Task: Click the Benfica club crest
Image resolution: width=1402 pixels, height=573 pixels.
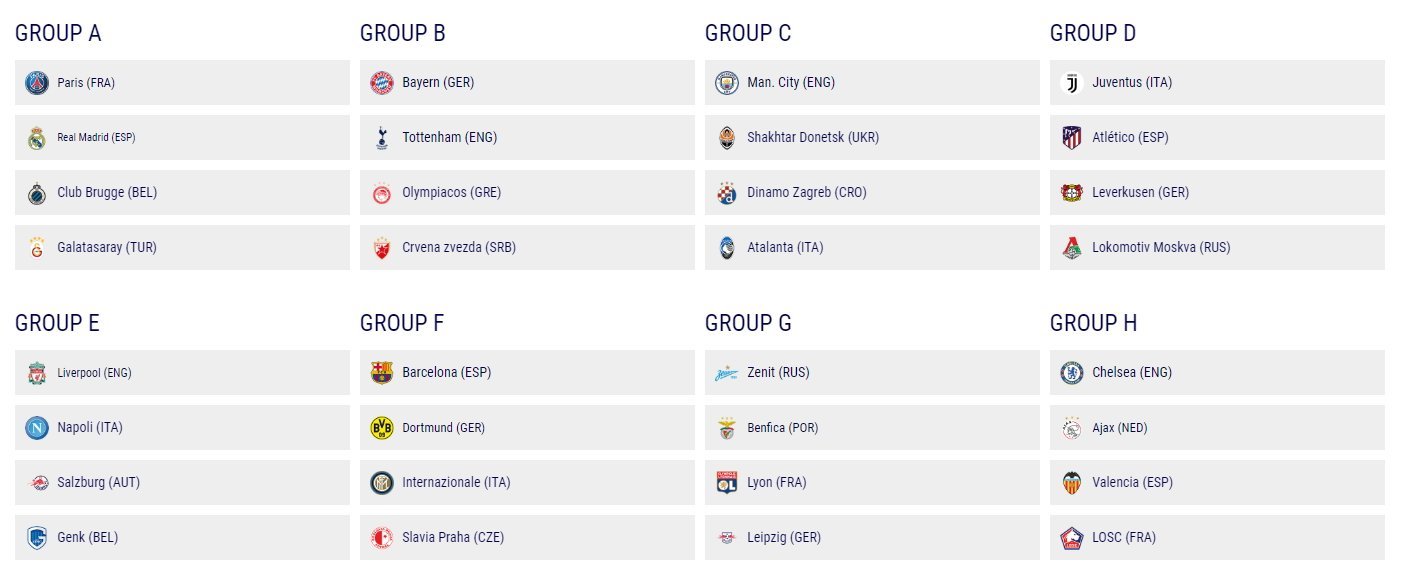Action: 727,428
